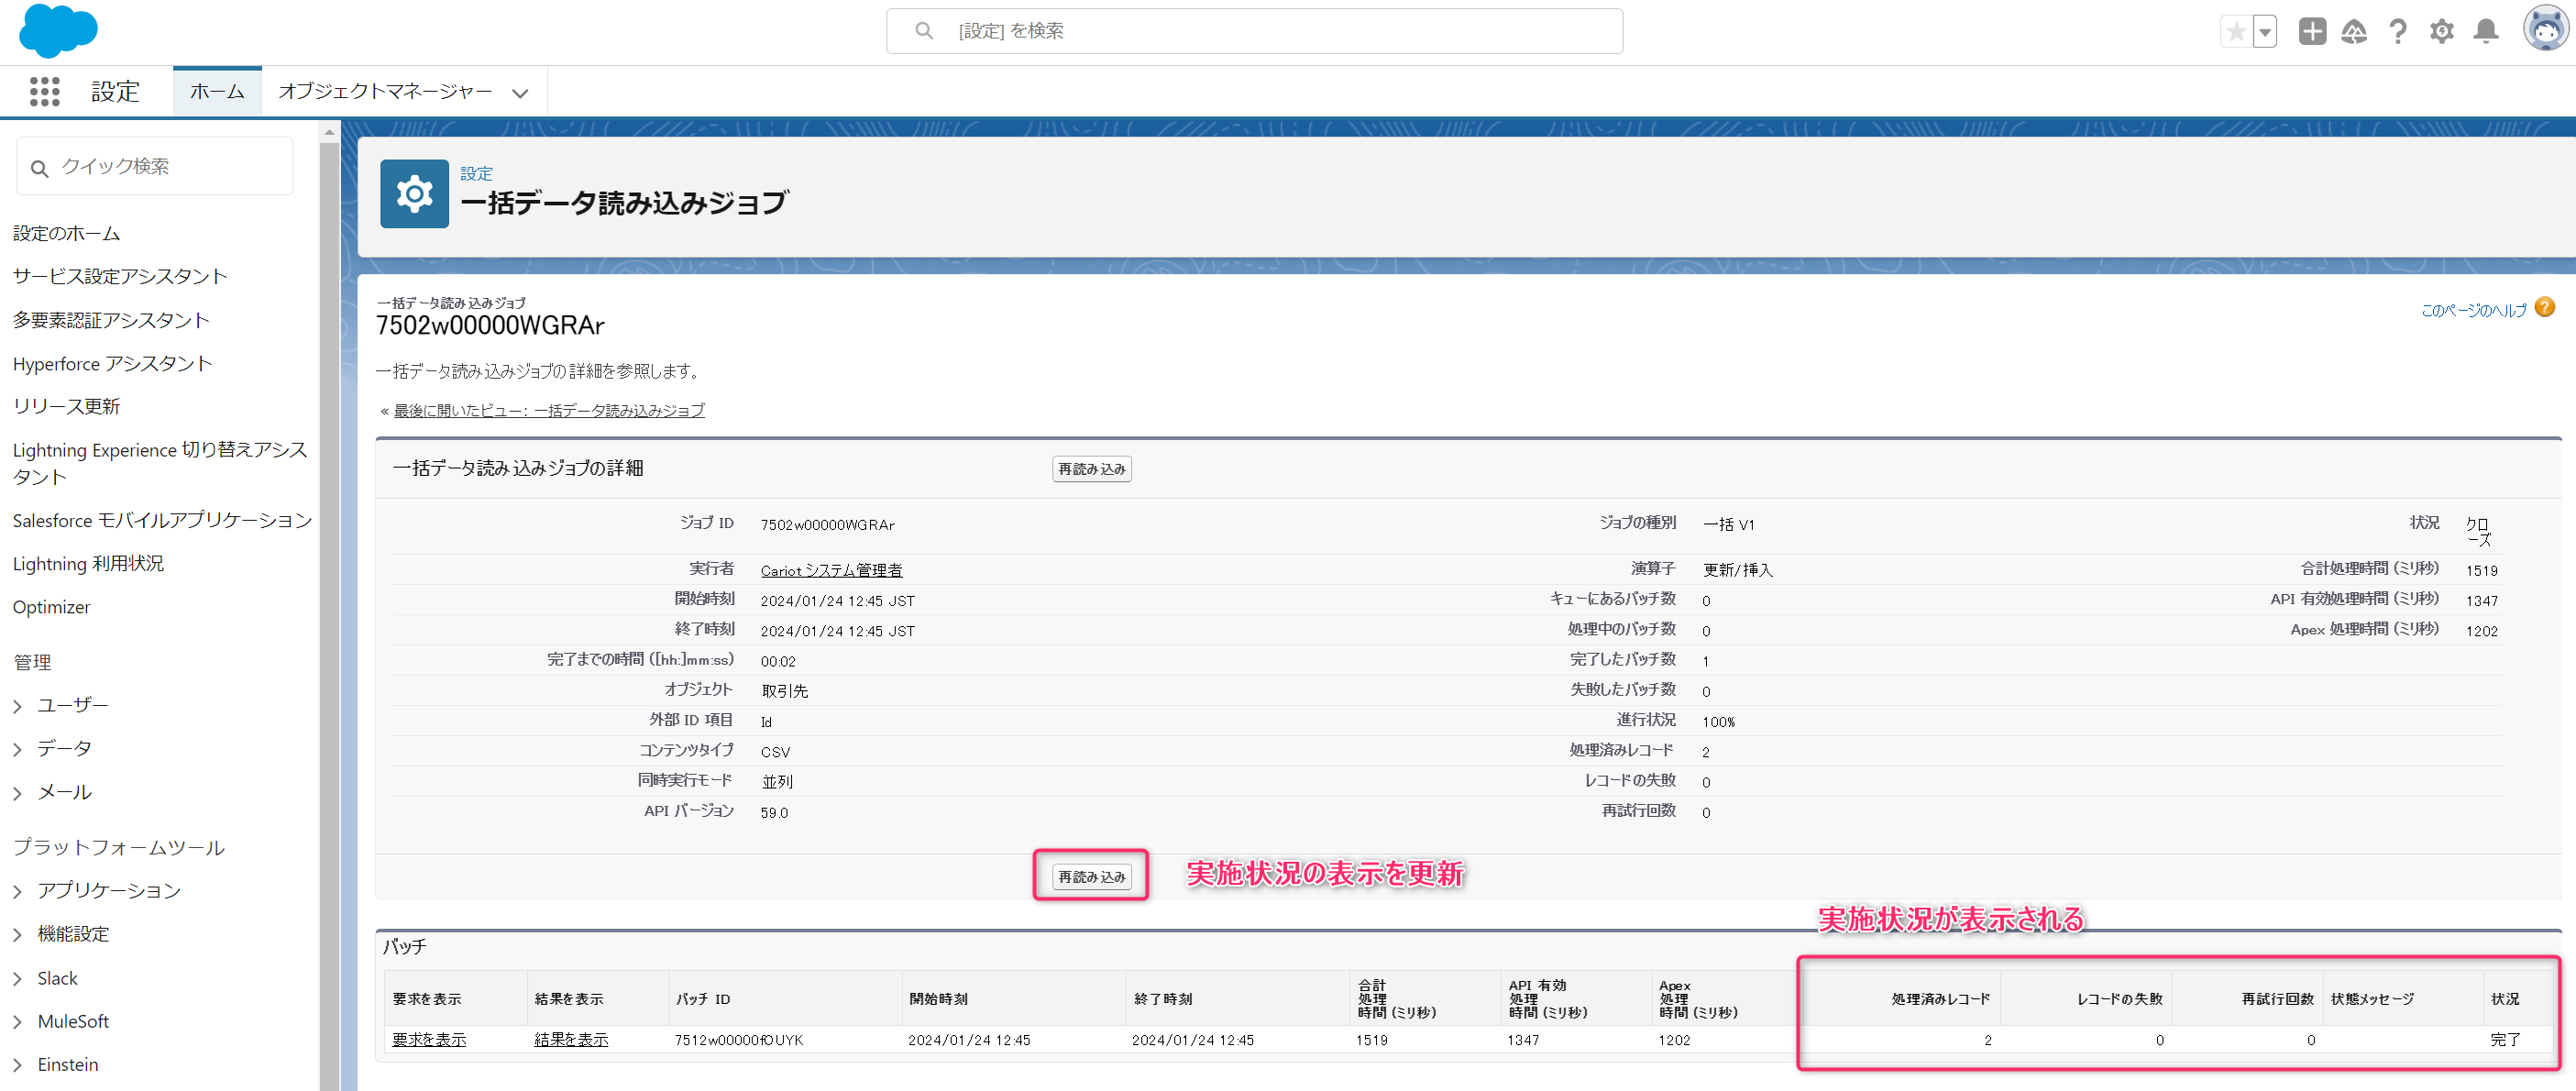Open 多要素認証アシスタント in the sidebar

(x=111, y=320)
